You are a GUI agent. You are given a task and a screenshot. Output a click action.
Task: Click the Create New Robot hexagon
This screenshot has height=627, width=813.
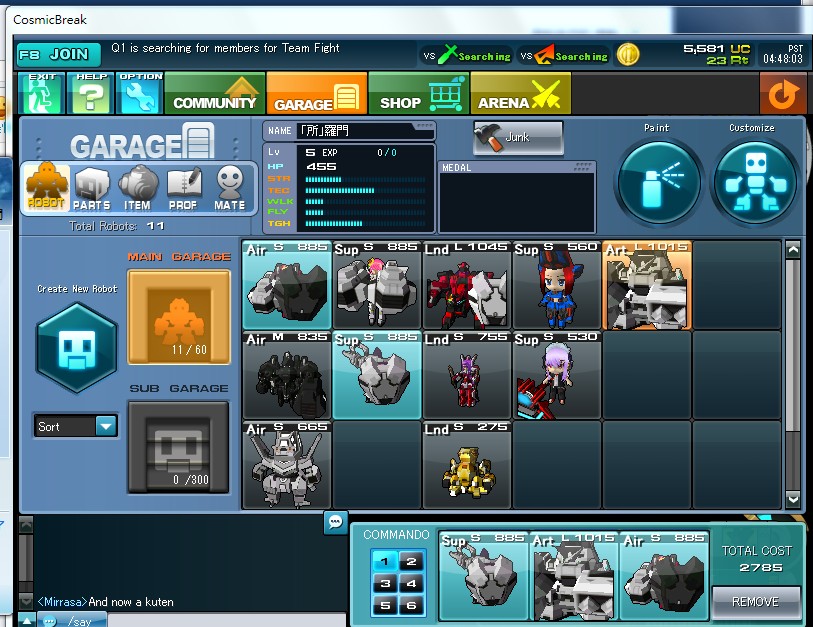pyautogui.click(x=77, y=348)
